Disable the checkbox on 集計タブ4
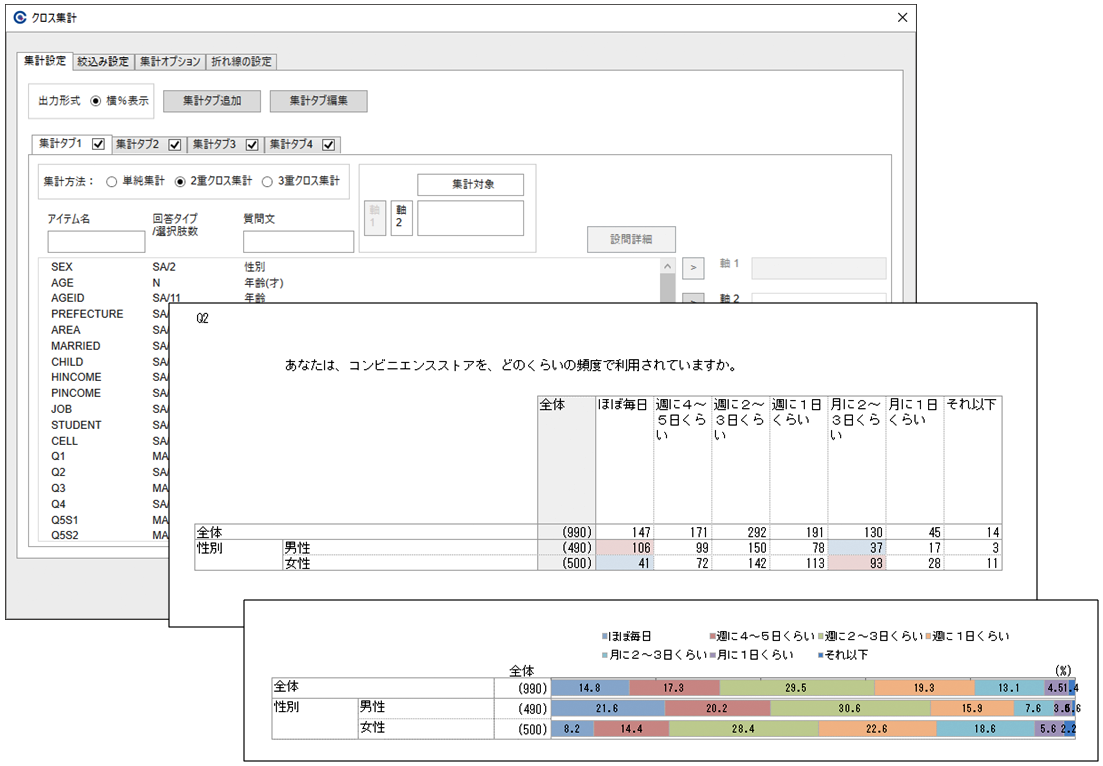1103x766 pixels. point(329,145)
